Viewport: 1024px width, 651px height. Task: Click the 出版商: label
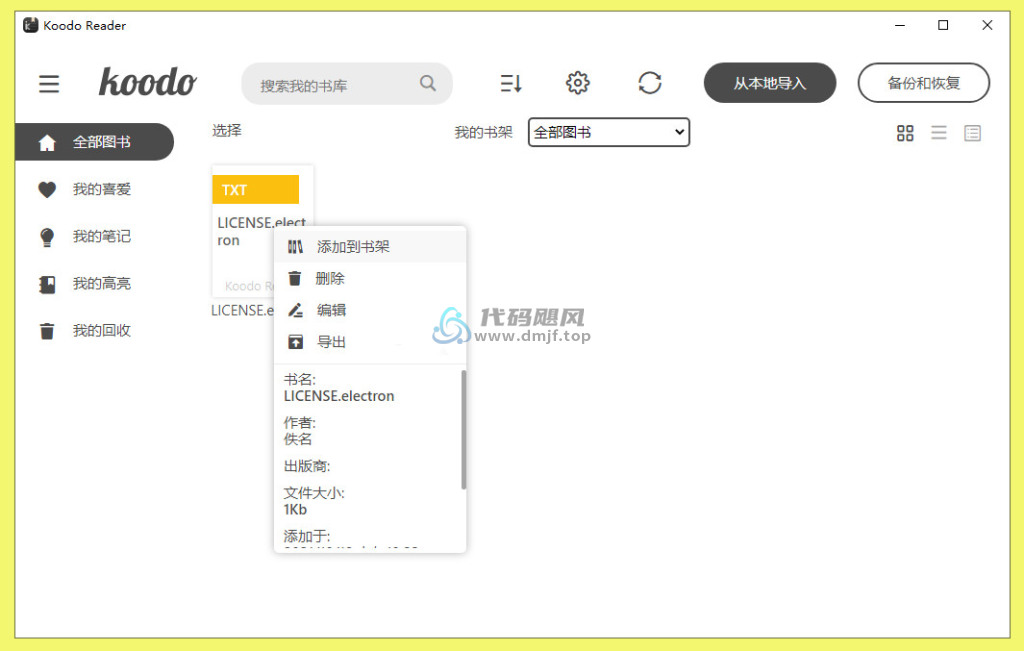(307, 466)
